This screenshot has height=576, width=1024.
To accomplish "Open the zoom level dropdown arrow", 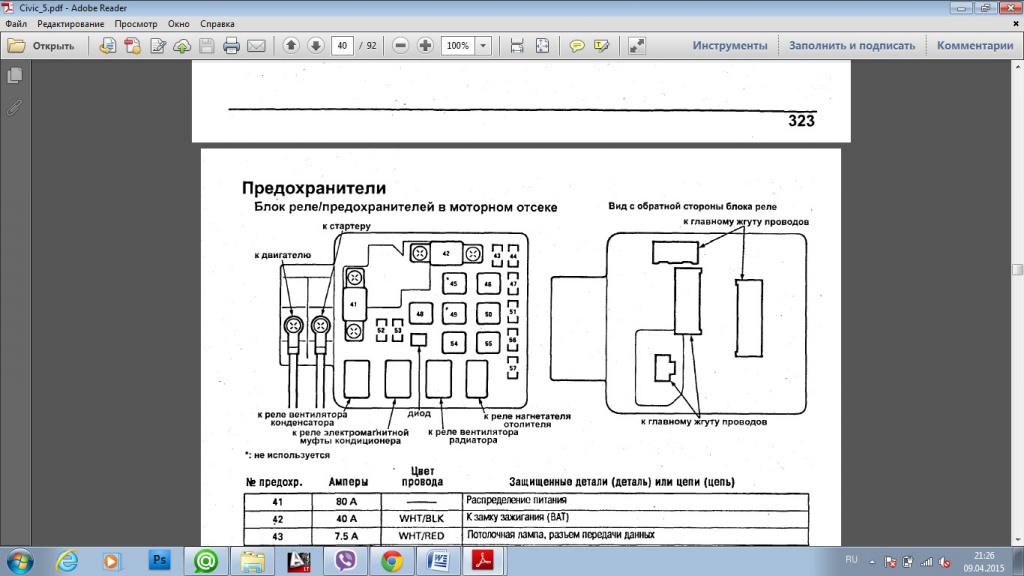I will click(484, 46).
